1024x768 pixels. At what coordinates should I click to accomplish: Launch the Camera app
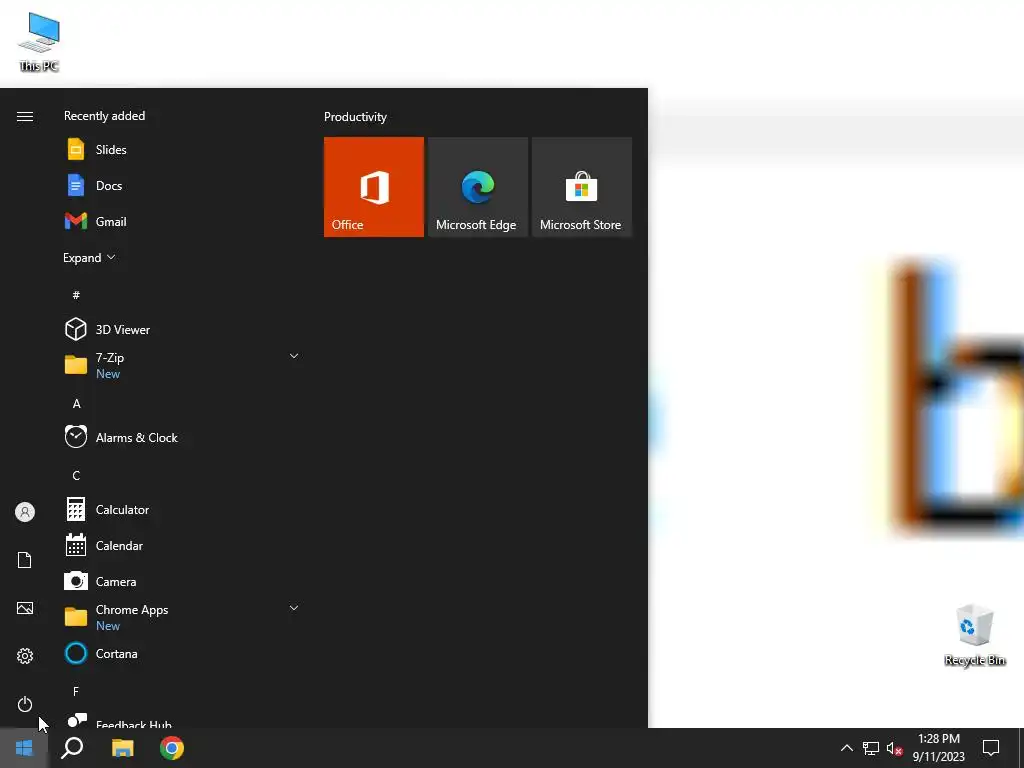[x=182, y=581]
